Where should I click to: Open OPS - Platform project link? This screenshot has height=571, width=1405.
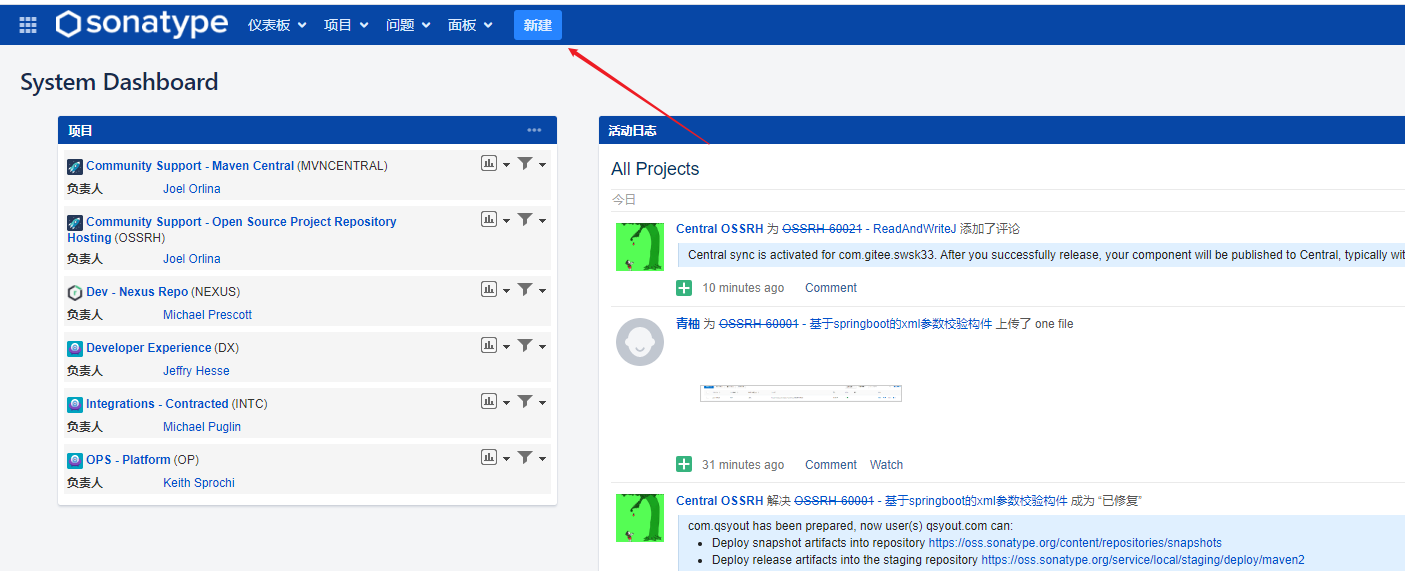click(x=128, y=460)
